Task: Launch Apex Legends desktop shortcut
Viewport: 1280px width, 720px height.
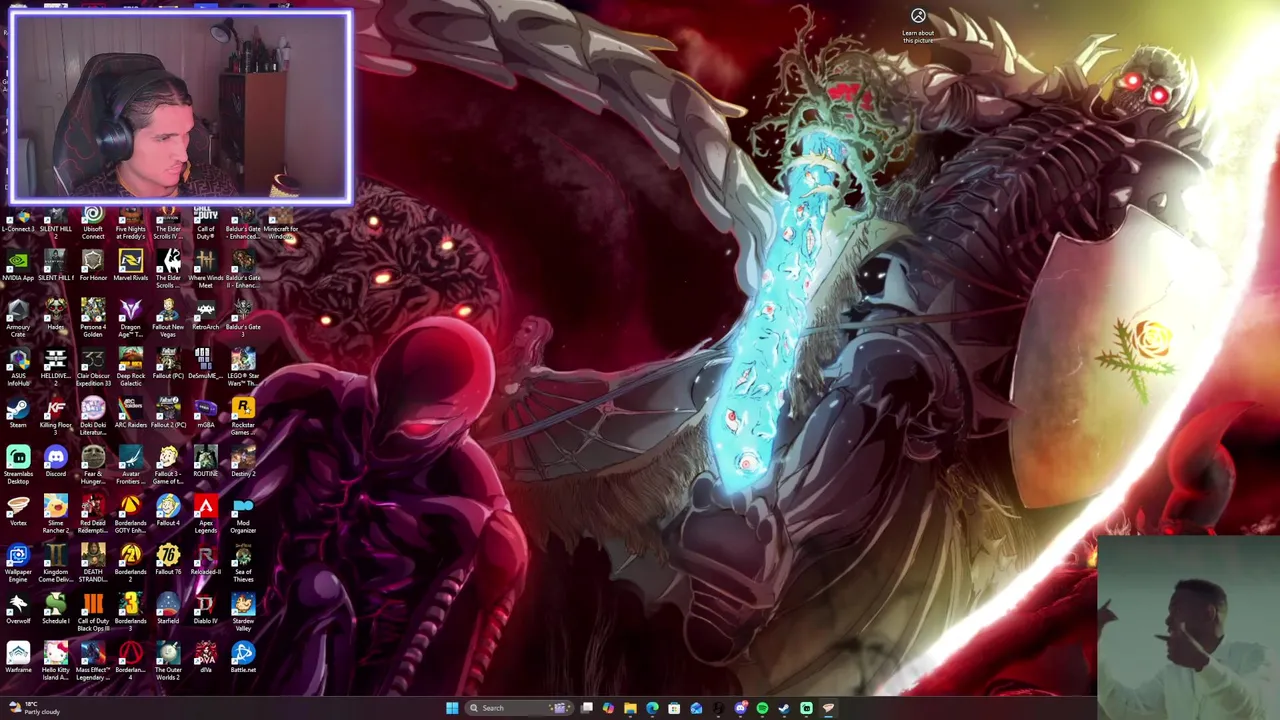Action: click(x=205, y=516)
